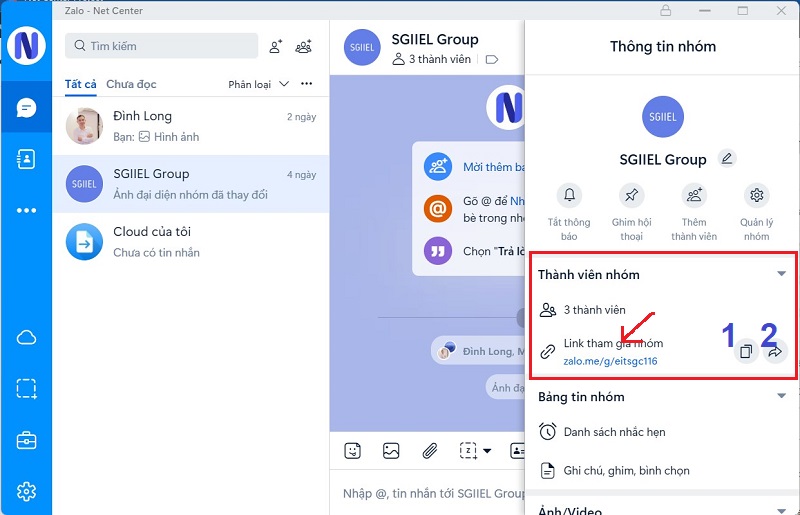
Task: Open Ghi chú, ghim, bình chọn
Action: coord(662,471)
